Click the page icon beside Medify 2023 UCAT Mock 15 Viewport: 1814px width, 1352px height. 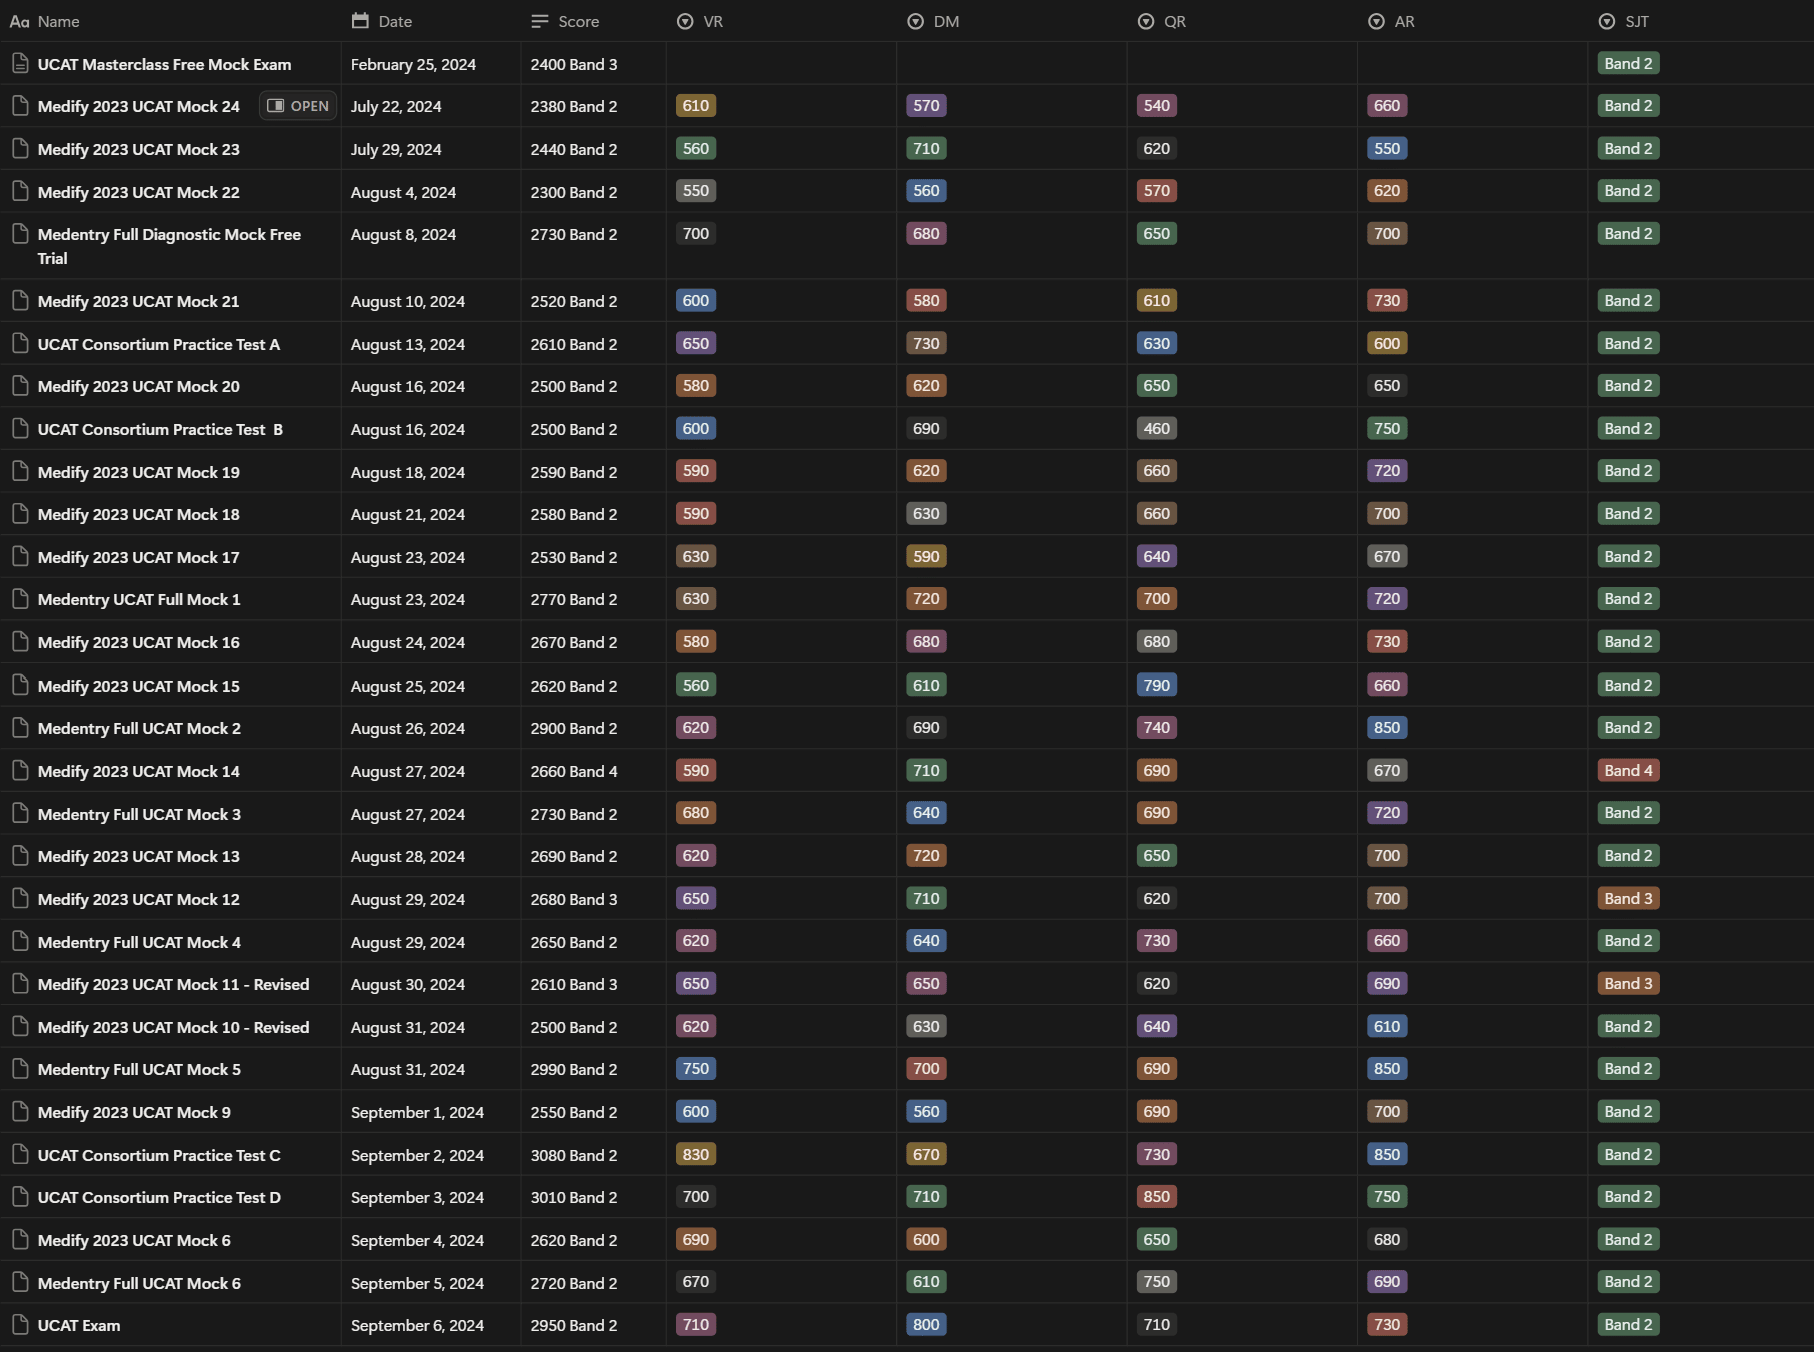19,686
